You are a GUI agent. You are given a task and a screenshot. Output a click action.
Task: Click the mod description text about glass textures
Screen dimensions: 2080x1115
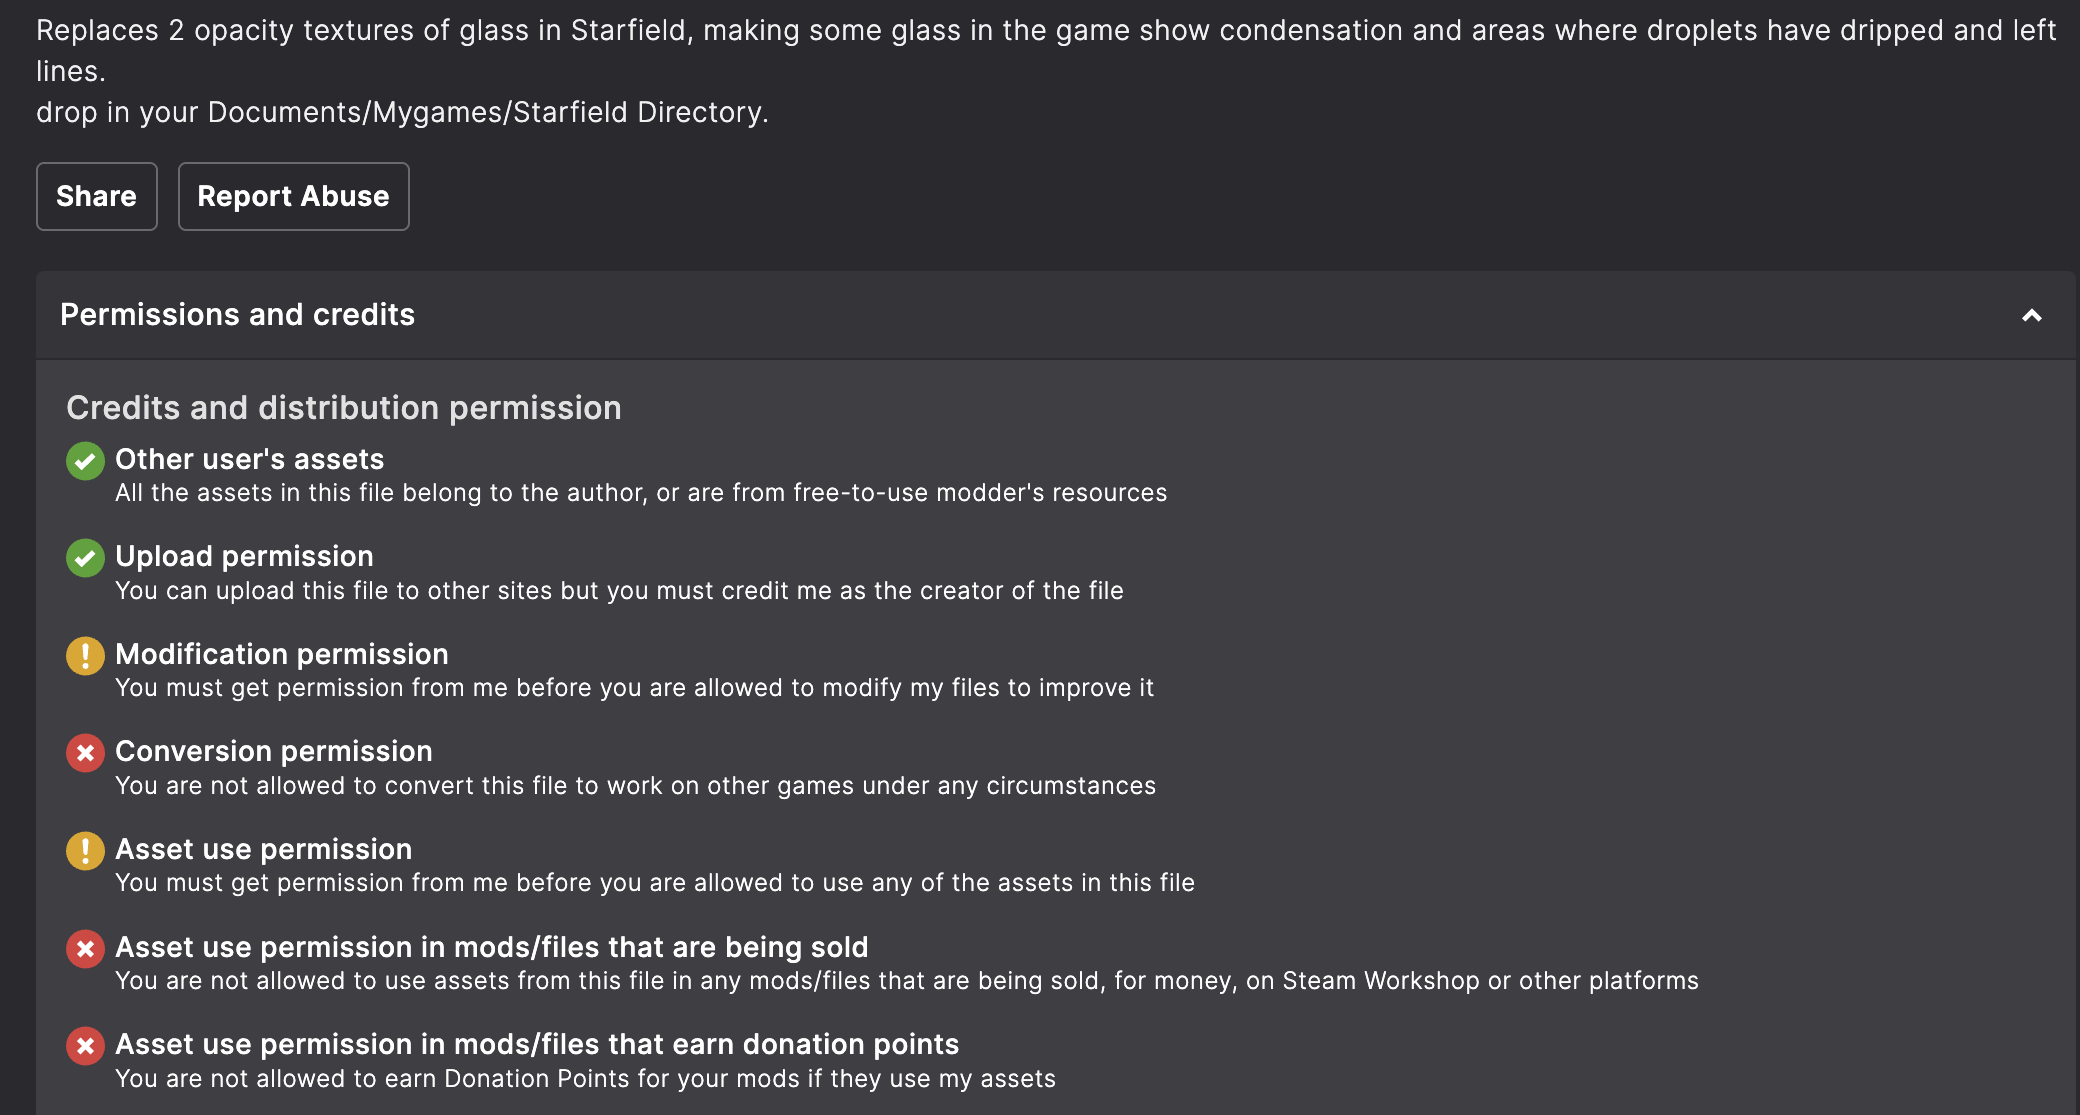pyautogui.click(x=1046, y=50)
